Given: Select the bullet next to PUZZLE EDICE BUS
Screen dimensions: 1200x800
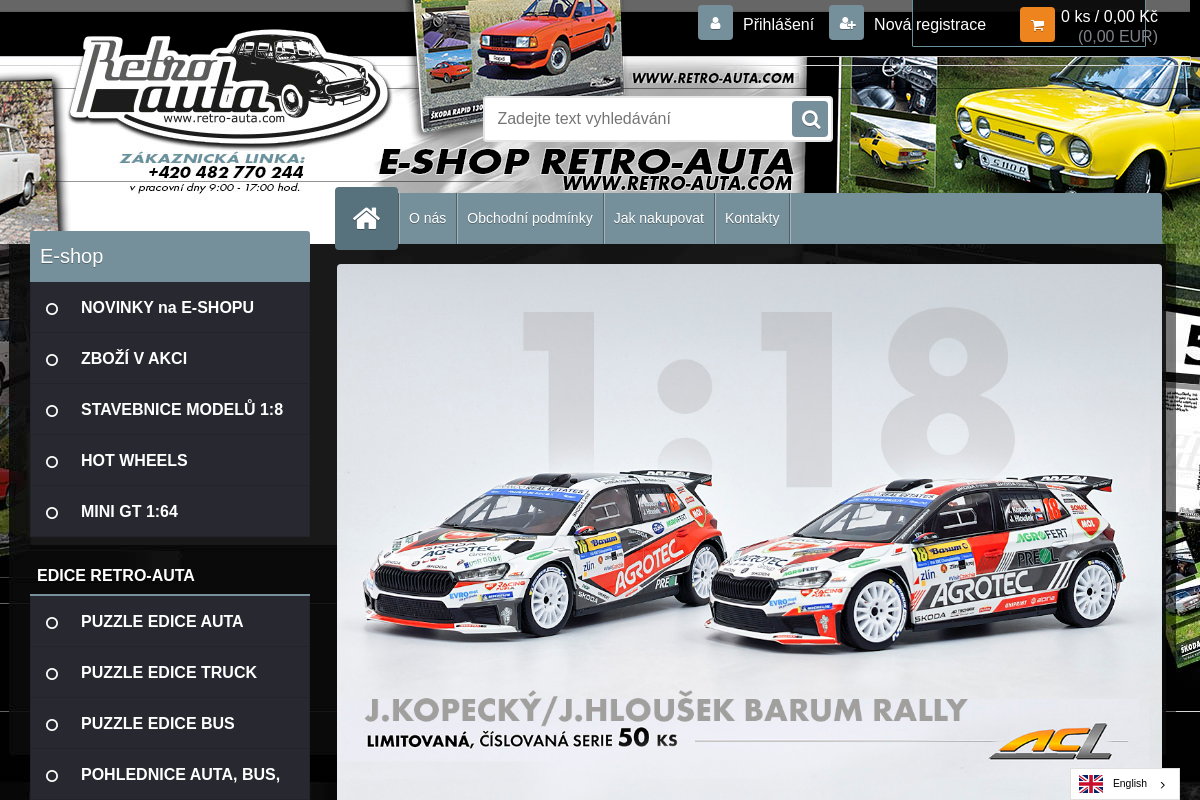Looking at the screenshot, I should pos(52,724).
